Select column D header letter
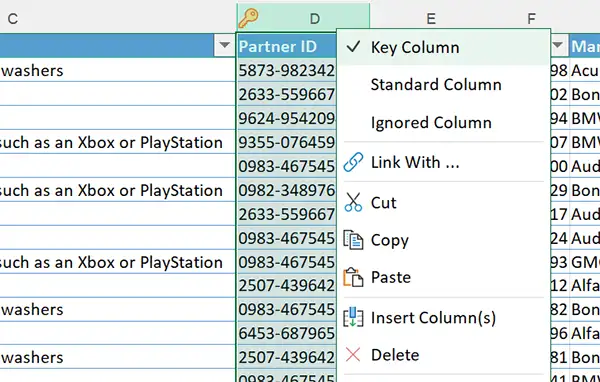This screenshot has height=382, width=600. (315, 18)
